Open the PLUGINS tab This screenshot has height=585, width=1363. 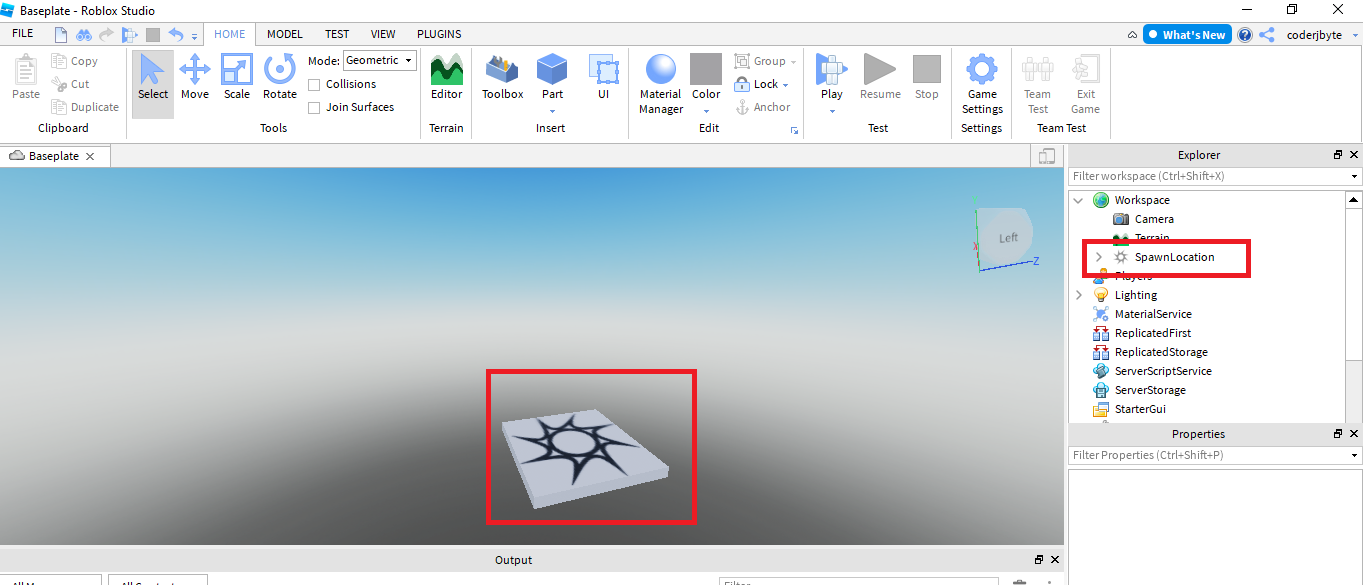pos(439,34)
